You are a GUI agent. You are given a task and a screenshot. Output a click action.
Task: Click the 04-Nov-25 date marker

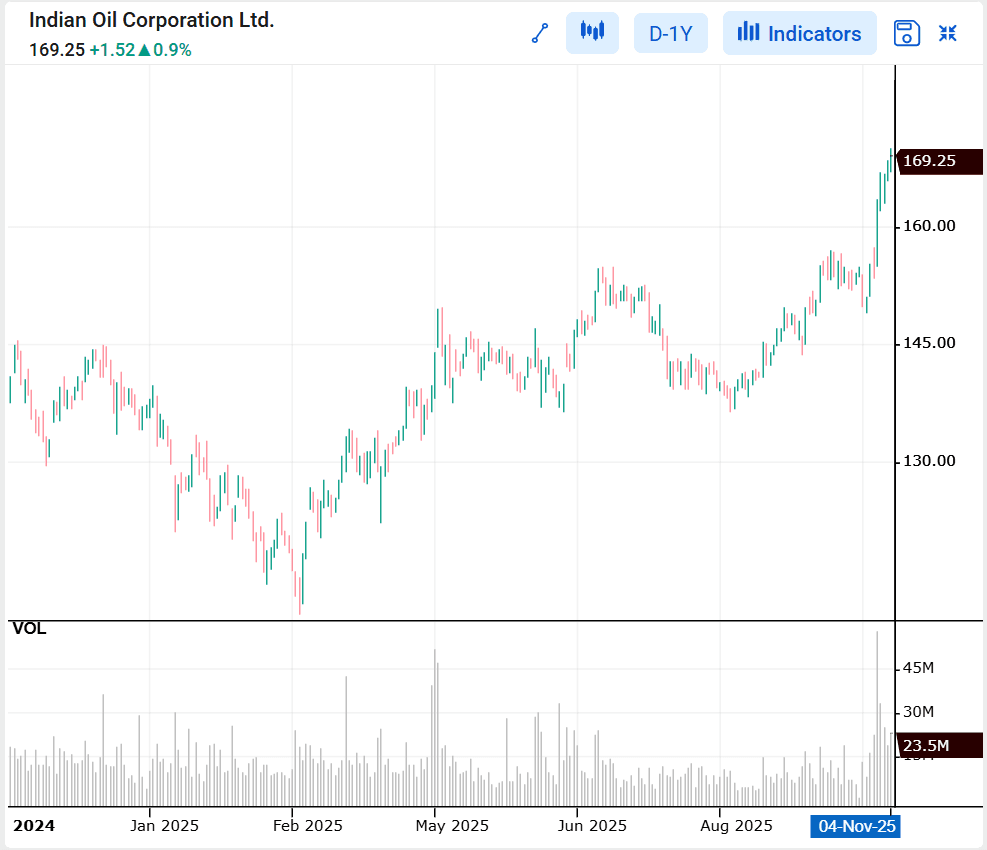click(x=856, y=826)
